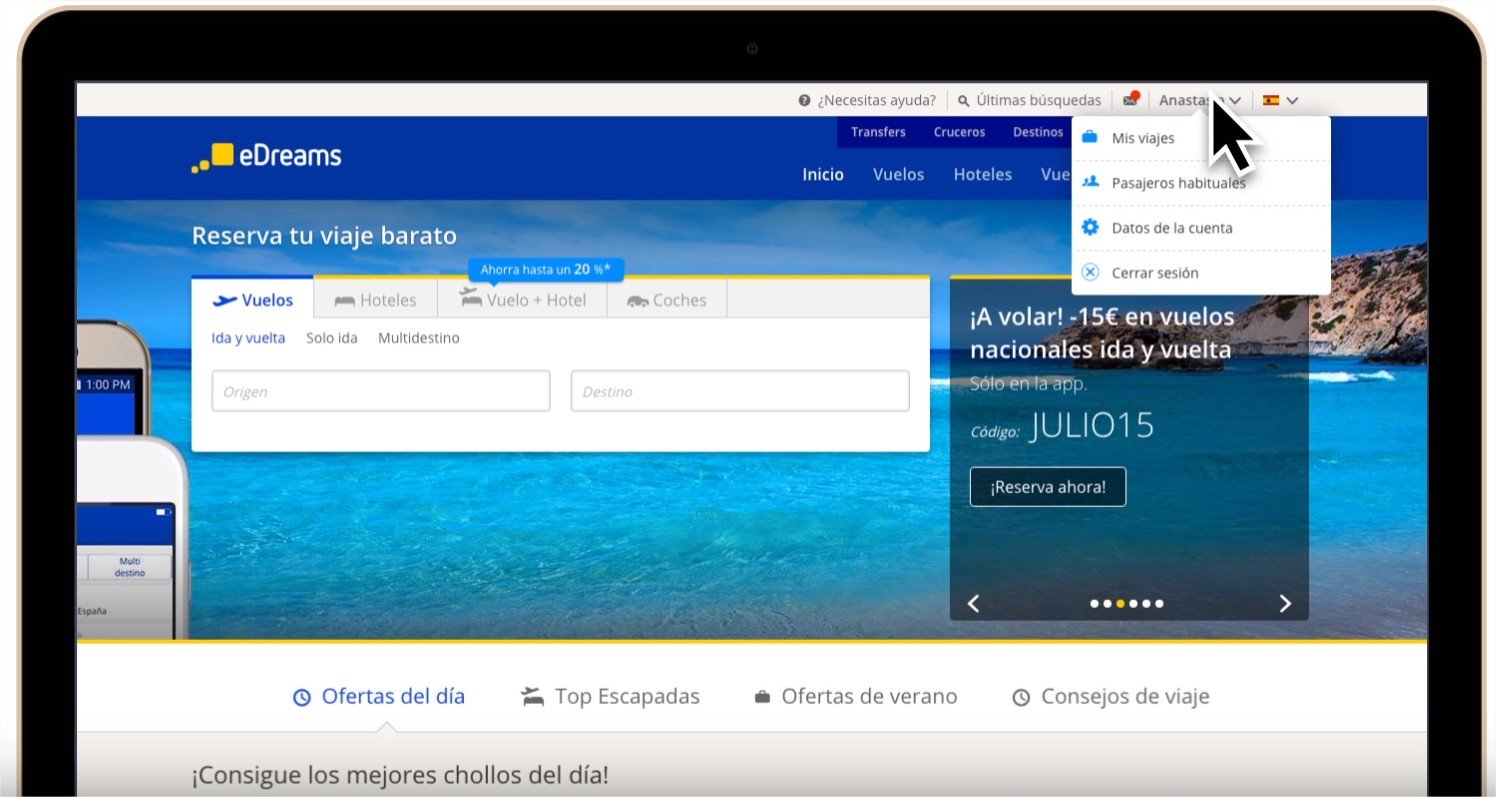Select the first carousel dot

pyautogui.click(x=1094, y=603)
